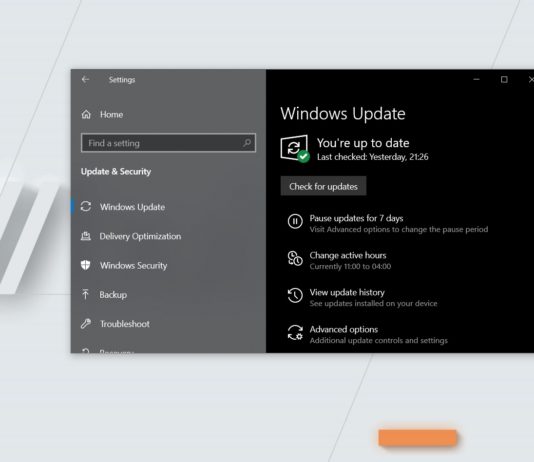The width and height of the screenshot is (534, 462).
Task: Click the orange button below the window
Action: tap(417, 438)
